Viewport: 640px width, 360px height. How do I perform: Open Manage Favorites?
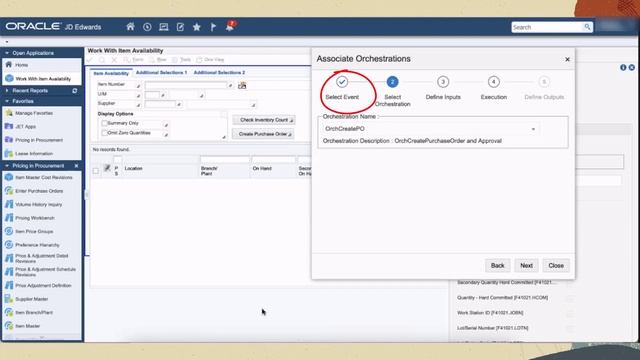pos(34,113)
